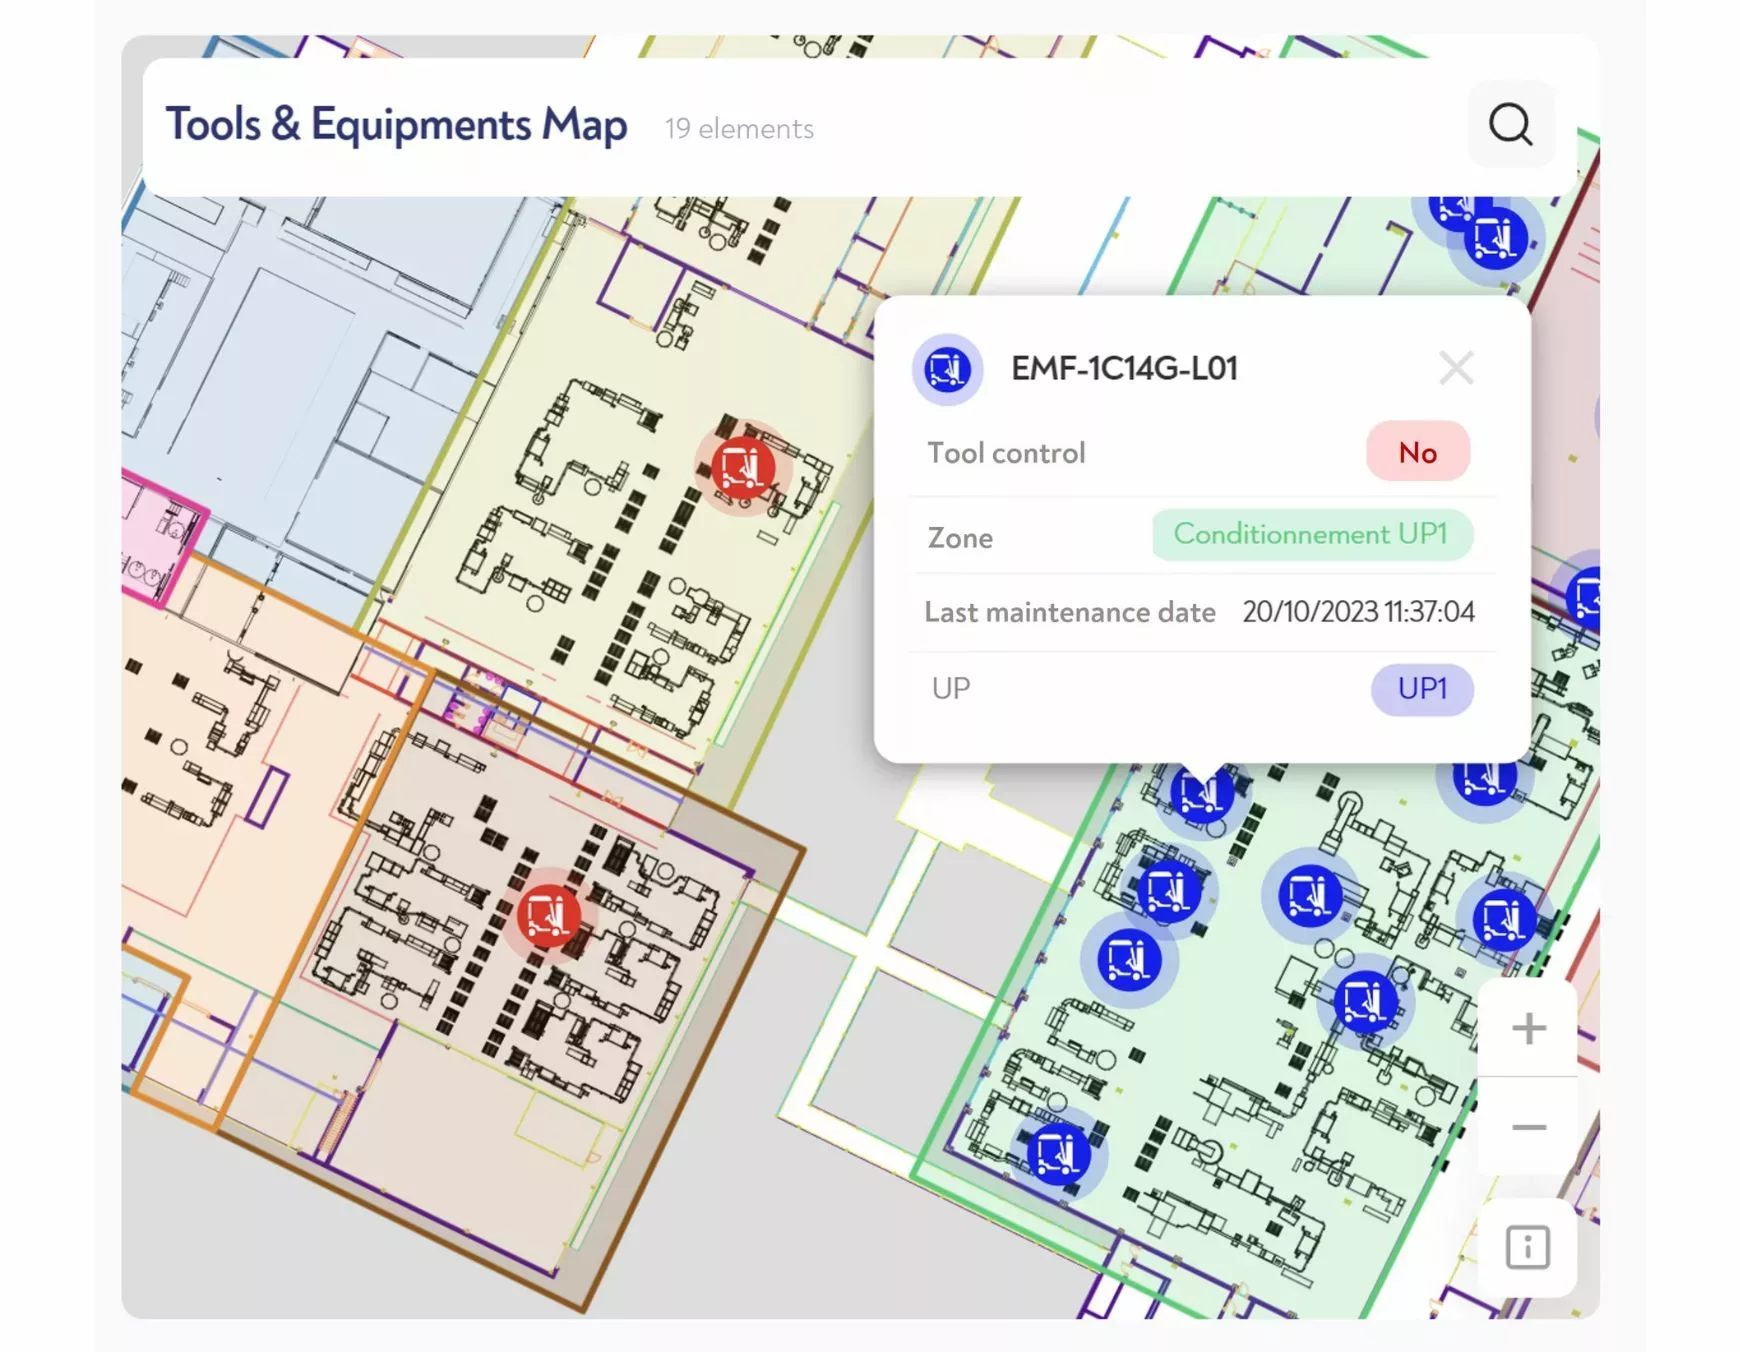
Task: Select partially hidden forklift marker at right edge
Action: pyautogui.click(x=1587, y=597)
